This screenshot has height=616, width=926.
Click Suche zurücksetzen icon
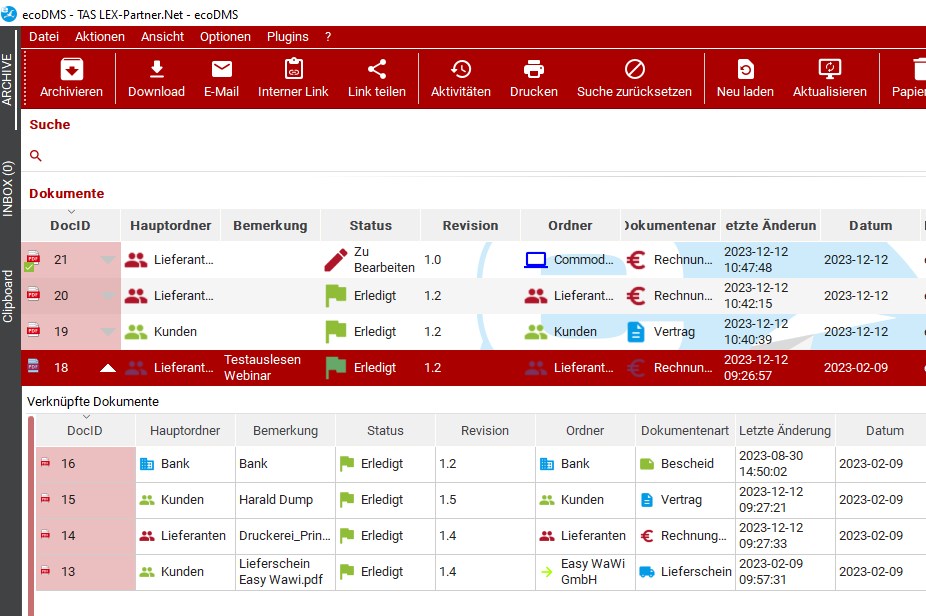click(x=634, y=69)
